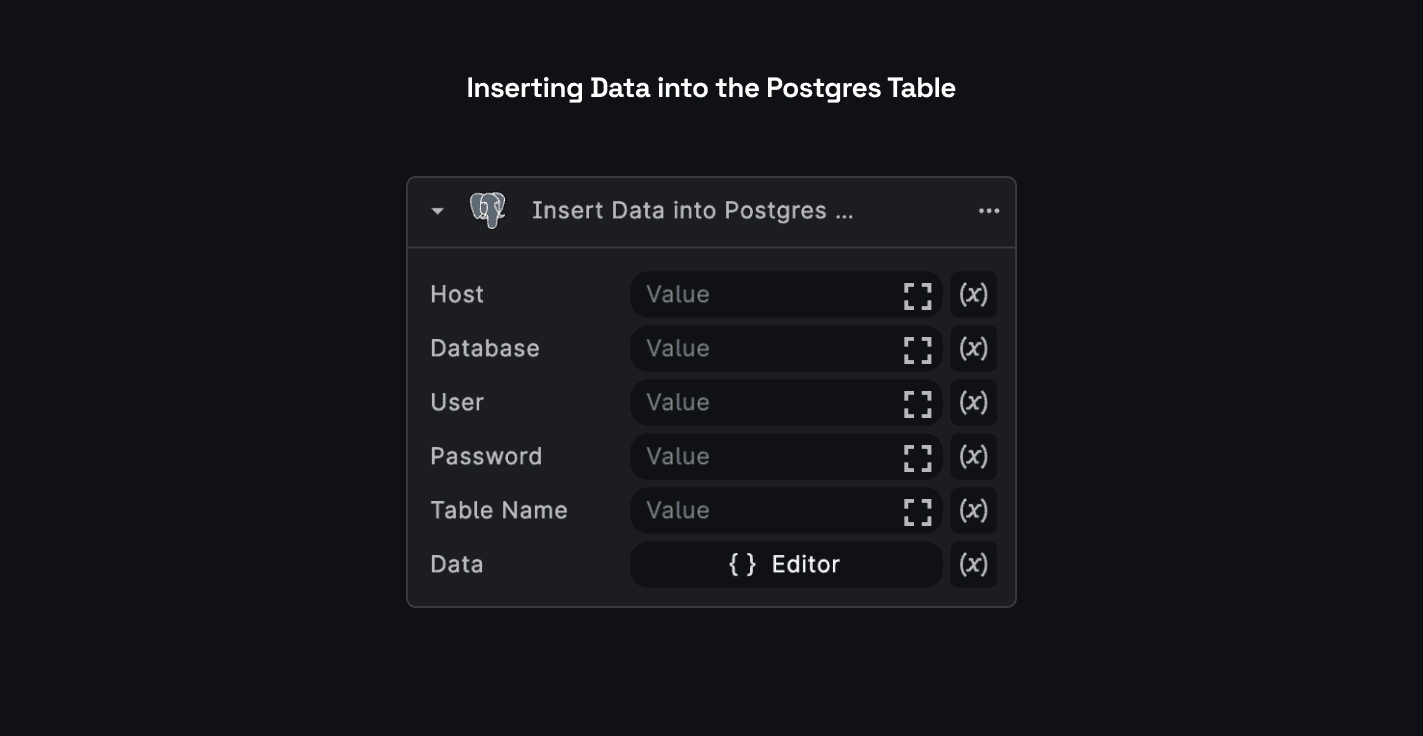Expand the User value field editor
This screenshot has height=736, width=1423.
point(917,403)
